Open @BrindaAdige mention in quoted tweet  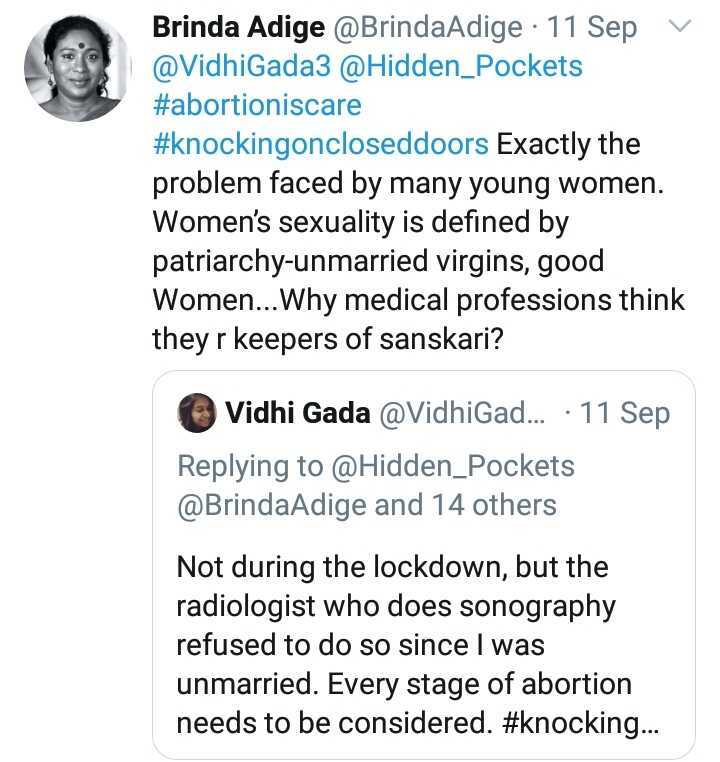(x=271, y=505)
